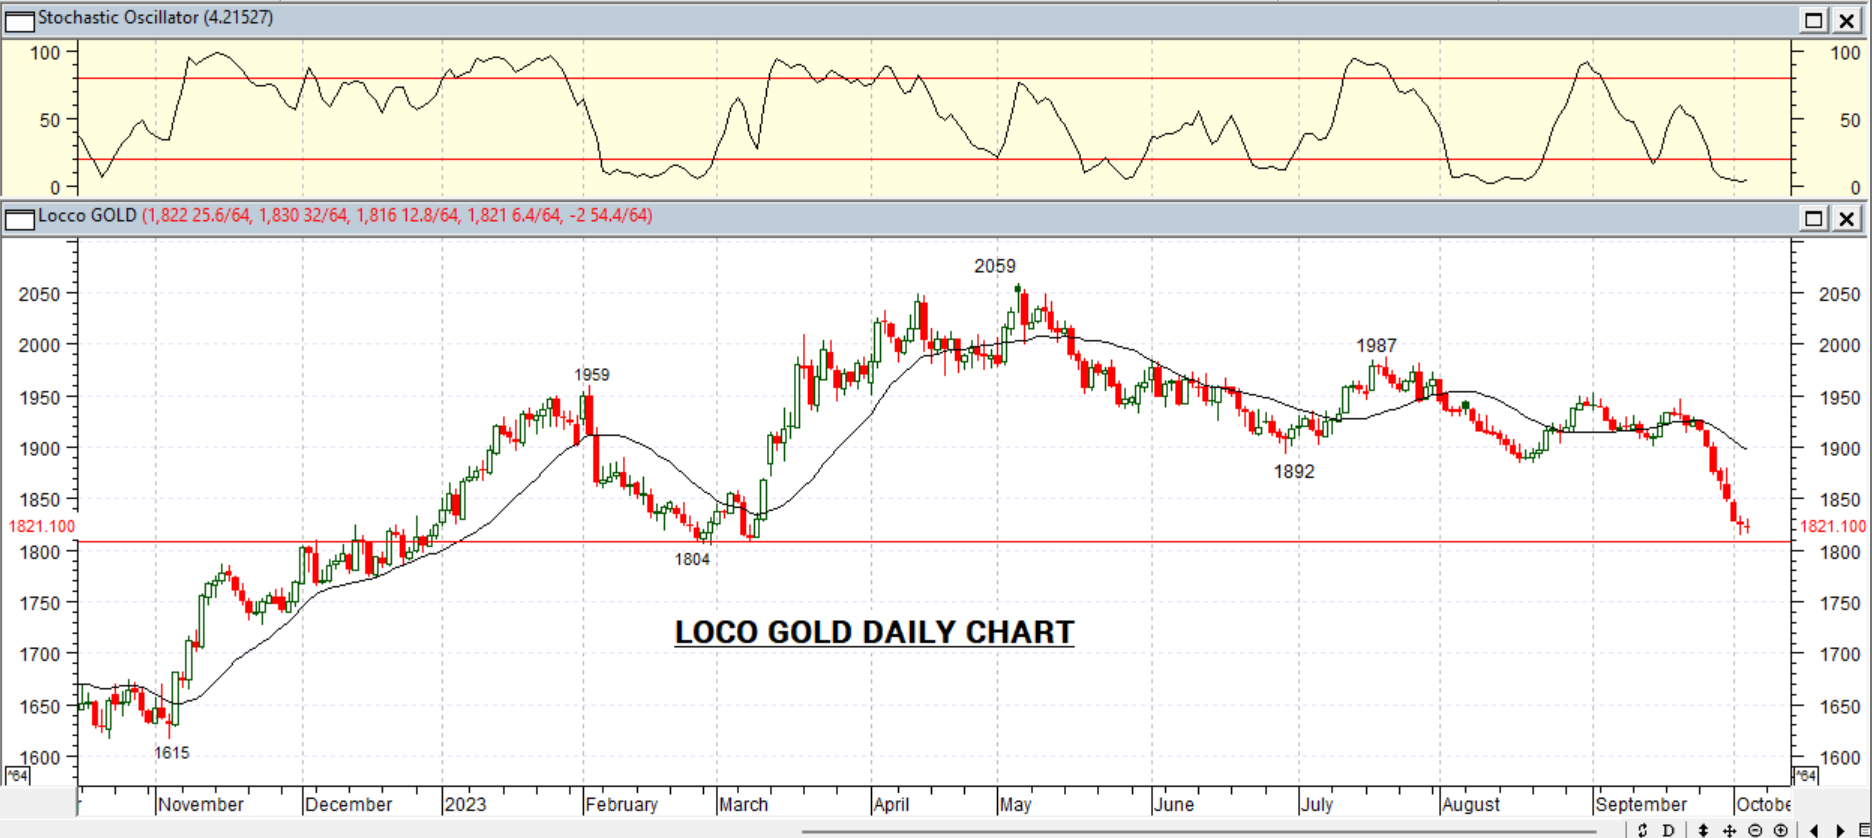
Task: Step chart forward with the right arrow
Action: pyautogui.click(x=1840, y=830)
